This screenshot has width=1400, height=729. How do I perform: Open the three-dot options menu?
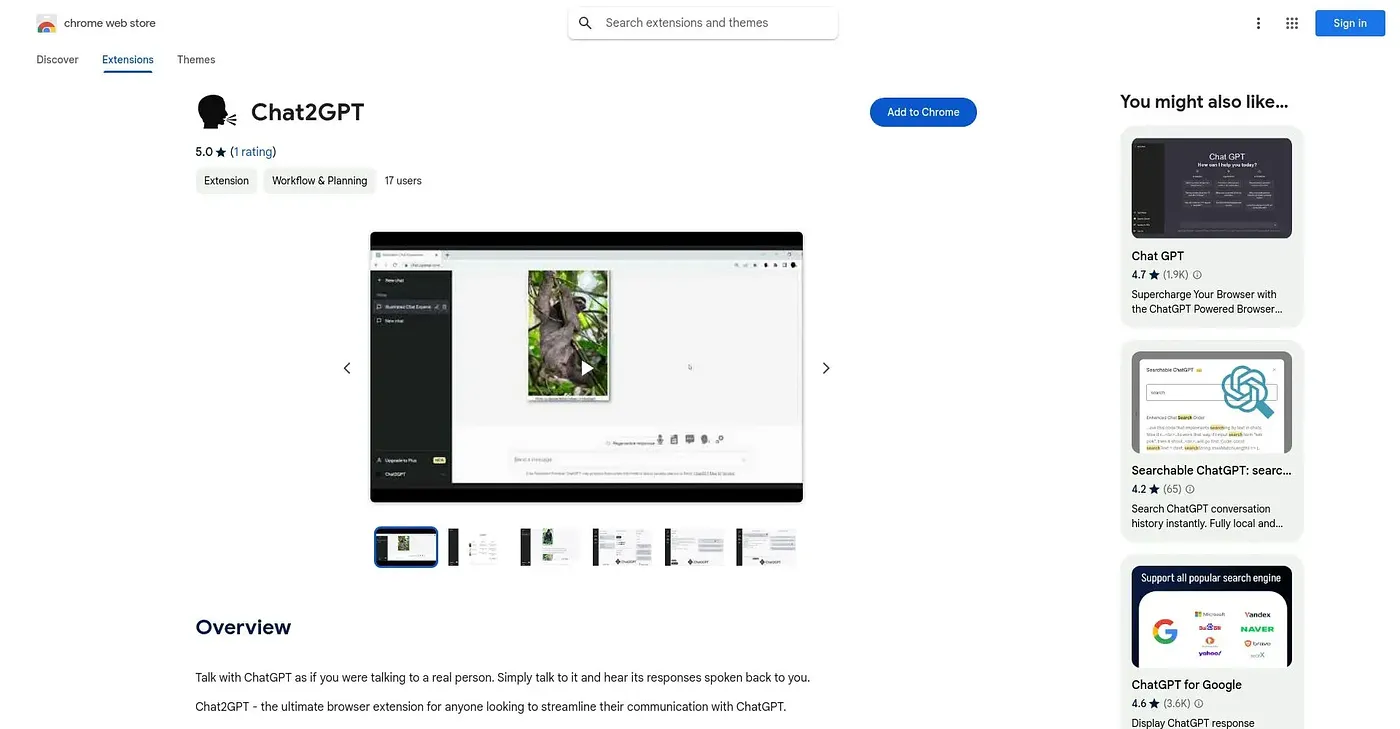pos(1258,23)
